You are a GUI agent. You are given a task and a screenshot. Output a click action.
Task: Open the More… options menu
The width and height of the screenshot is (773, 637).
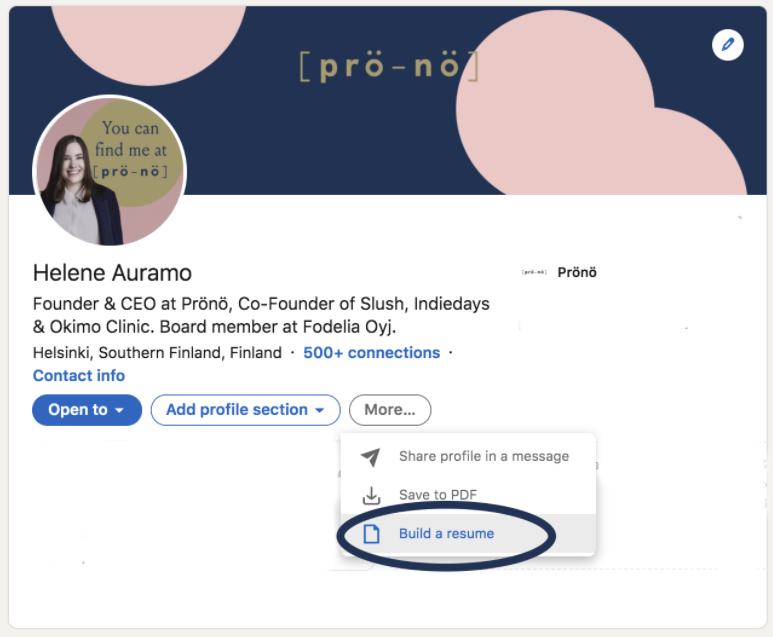tap(390, 410)
